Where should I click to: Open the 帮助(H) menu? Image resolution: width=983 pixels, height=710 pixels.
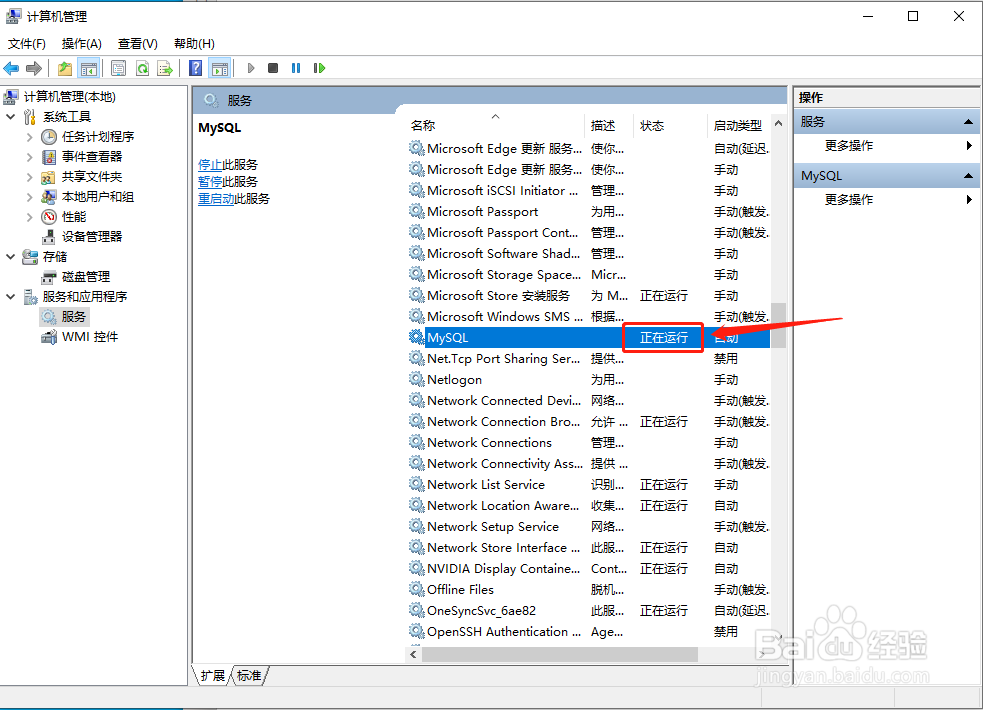(194, 44)
